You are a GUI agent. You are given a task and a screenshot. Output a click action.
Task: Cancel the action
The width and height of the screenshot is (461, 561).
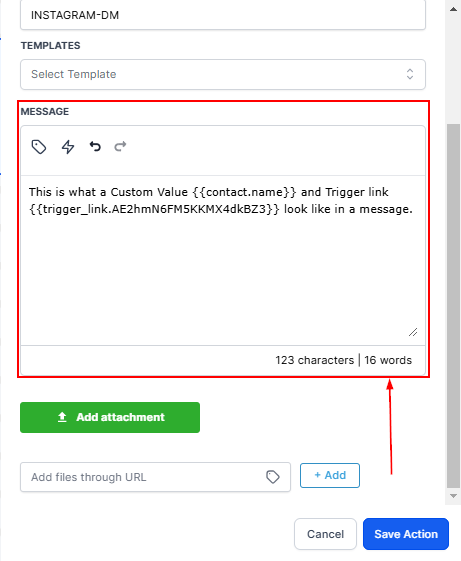(x=325, y=534)
